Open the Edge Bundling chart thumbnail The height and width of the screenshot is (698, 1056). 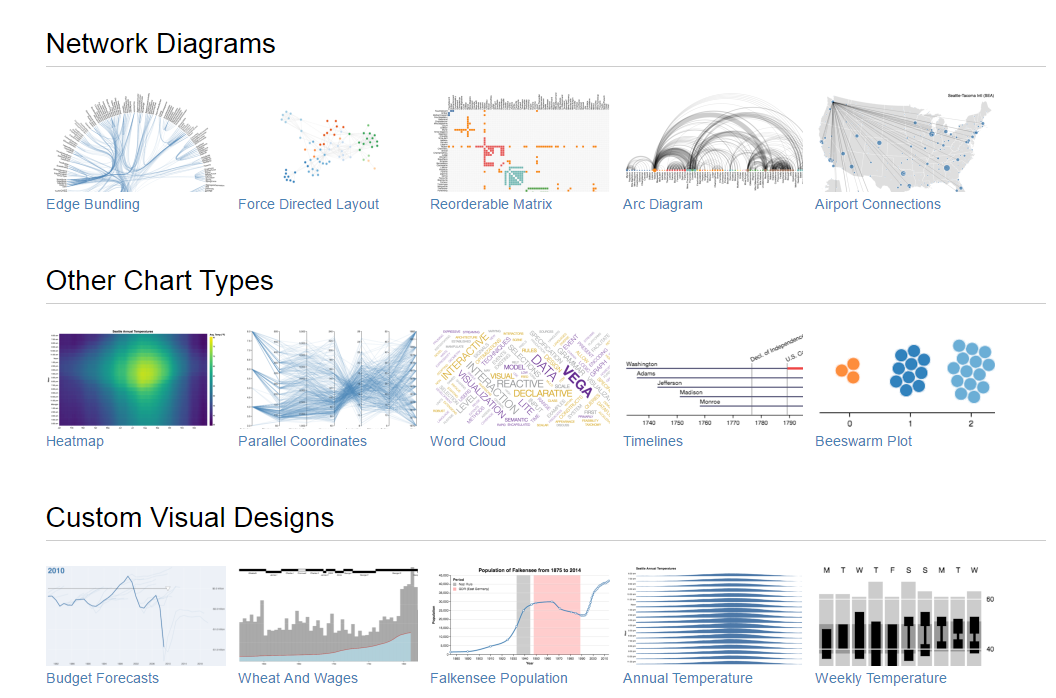pos(135,142)
